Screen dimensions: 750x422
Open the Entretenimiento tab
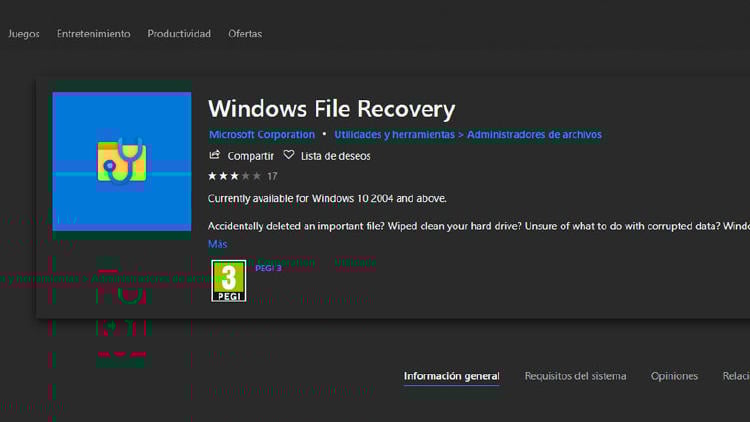click(93, 34)
